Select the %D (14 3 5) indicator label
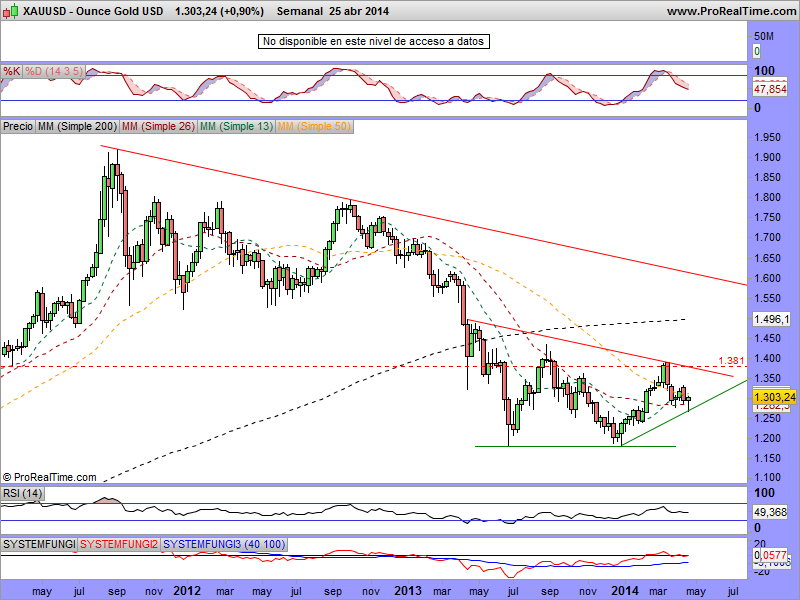 point(54,71)
